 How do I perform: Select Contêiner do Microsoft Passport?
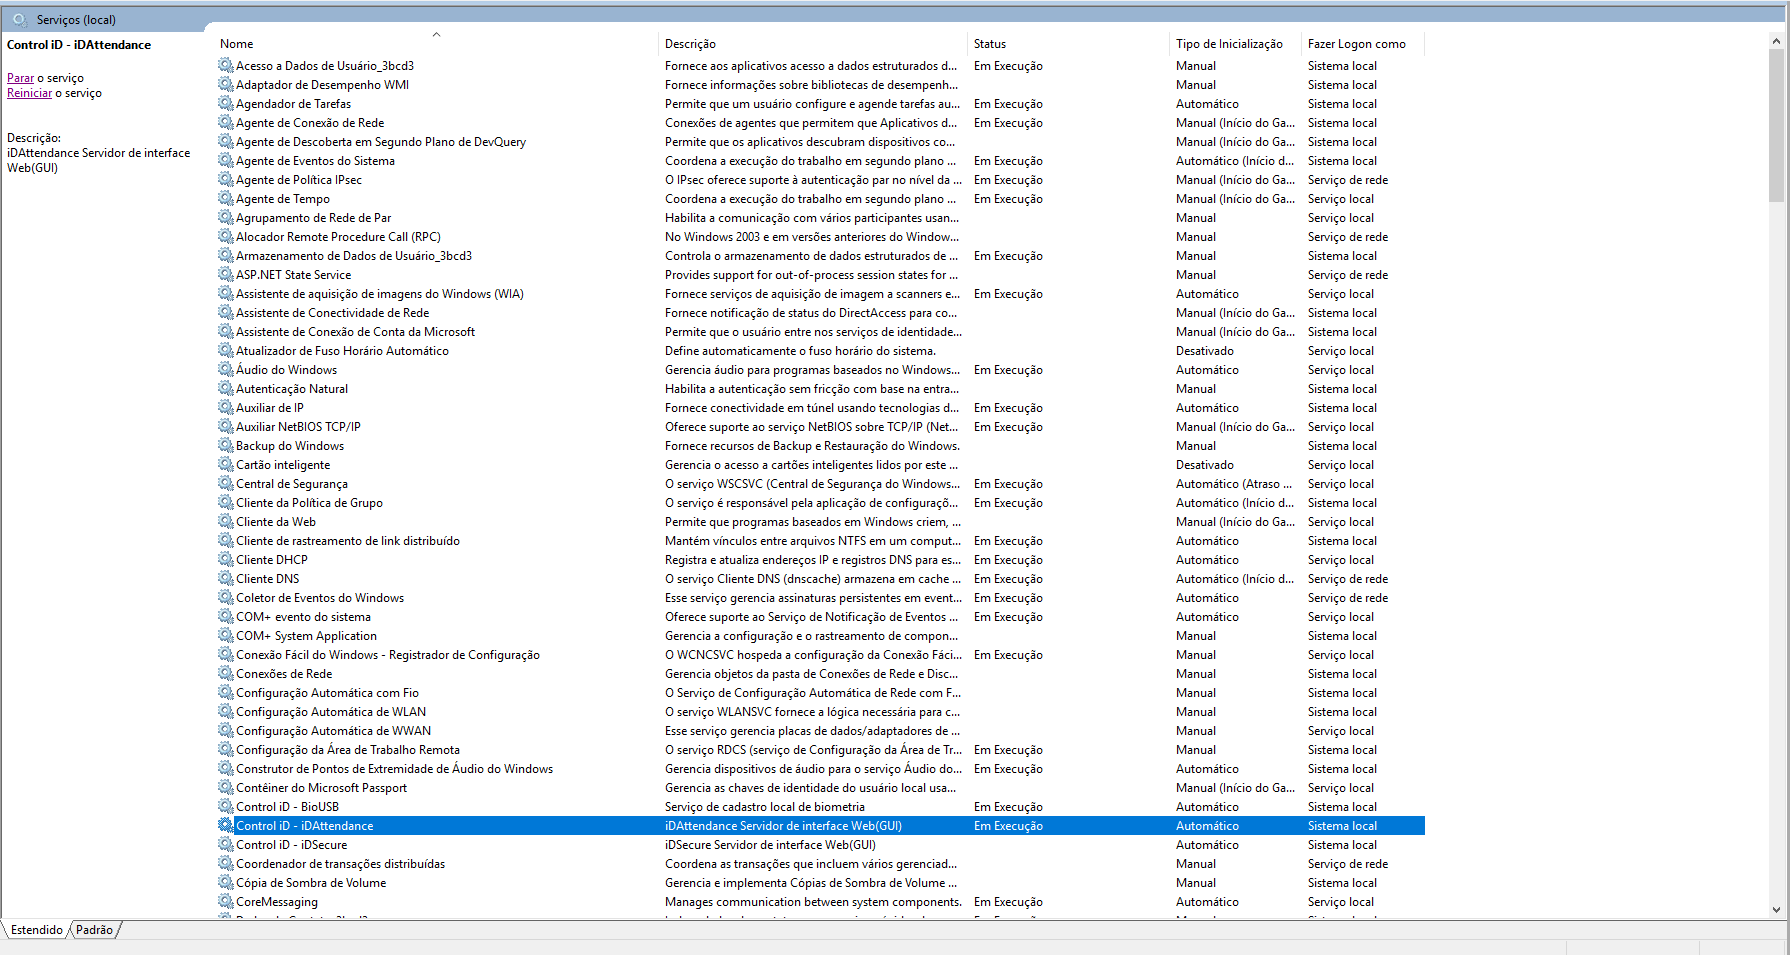(x=820, y=788)
